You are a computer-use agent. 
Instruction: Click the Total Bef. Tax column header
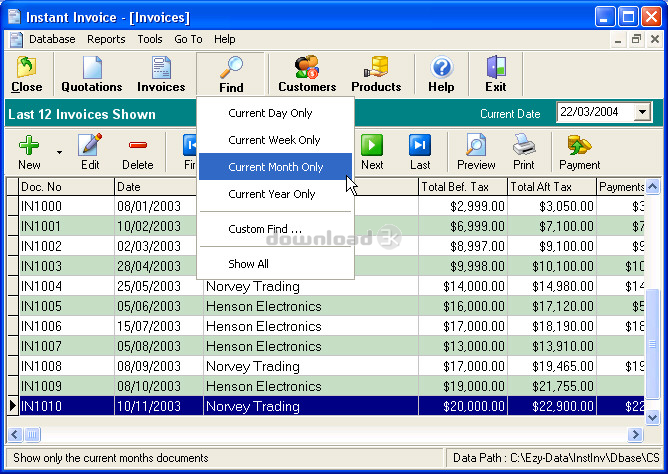pyautogui.click(x=463, y=187)
